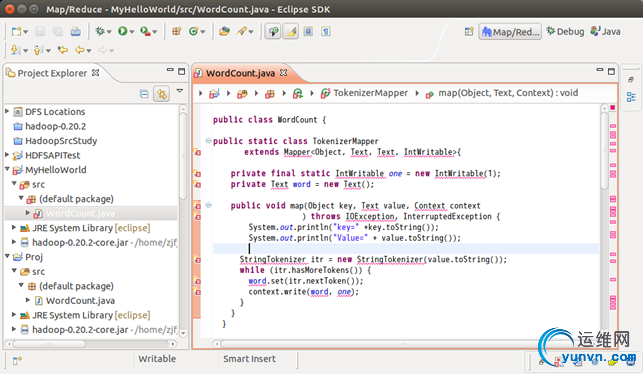Click the New file wizard icon
The image size is (643, 374).
[16, 31]
